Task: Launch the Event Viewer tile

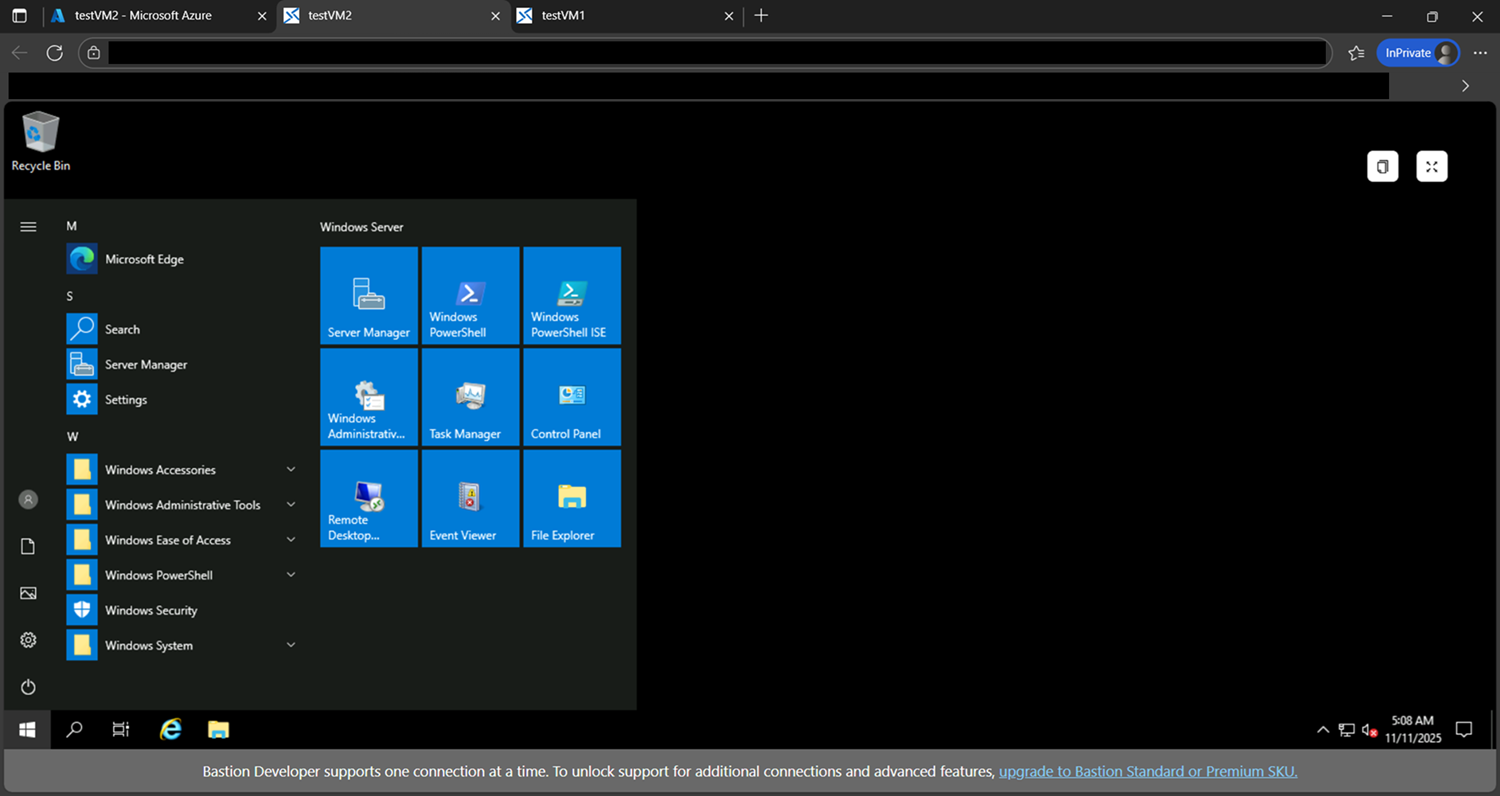Action: tap(470, 498)
